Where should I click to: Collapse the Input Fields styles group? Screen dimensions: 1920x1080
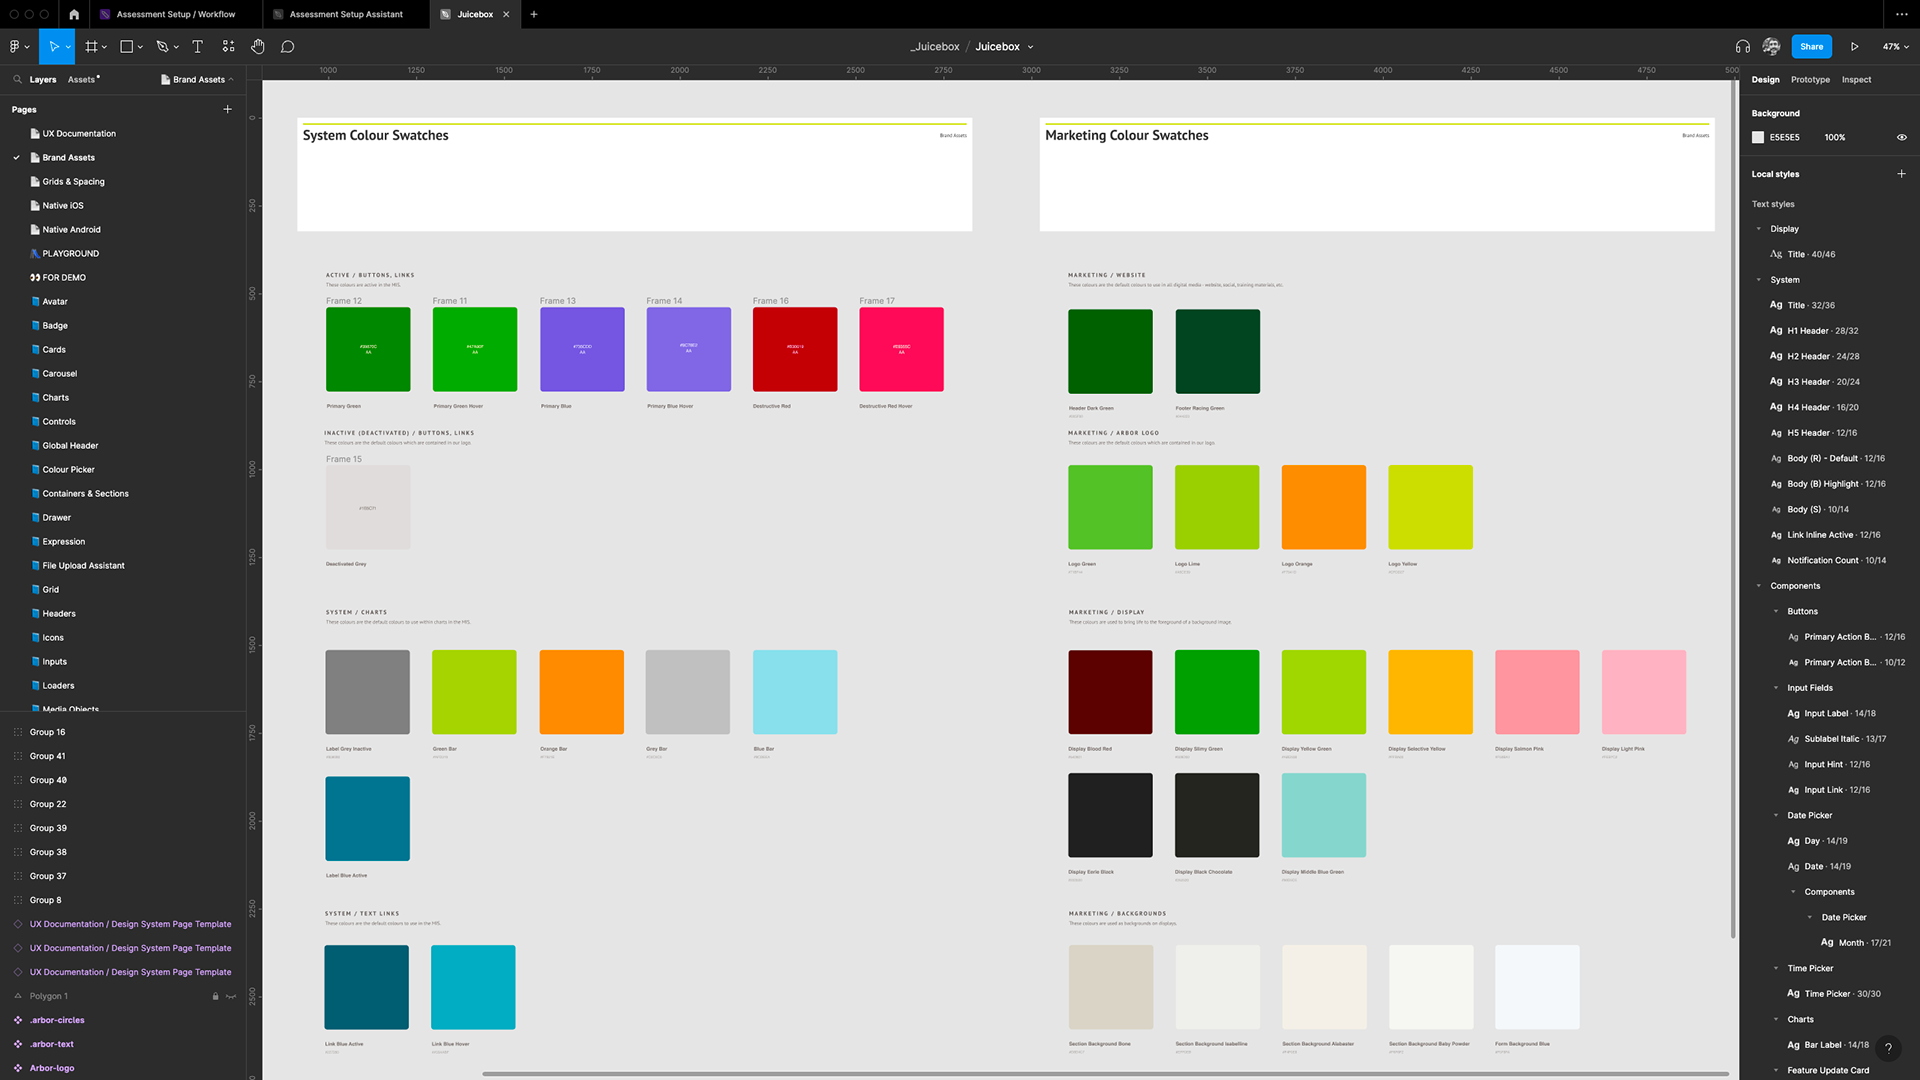[1776, 688]
